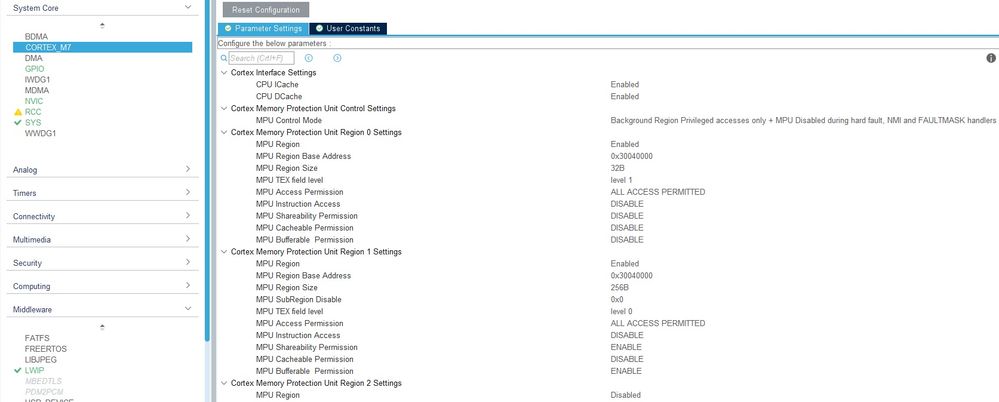Click the Middleware sort arrow
The image size is (999, 402).
pyautogui.click(x=102, y=327)
